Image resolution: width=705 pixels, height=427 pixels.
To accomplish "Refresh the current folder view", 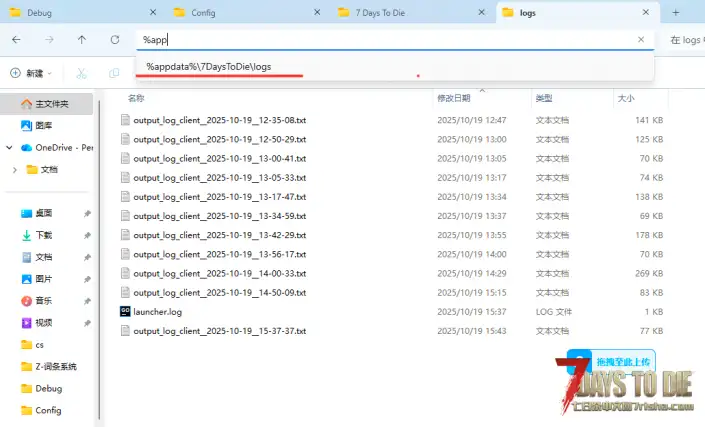I will coord(114,40).
